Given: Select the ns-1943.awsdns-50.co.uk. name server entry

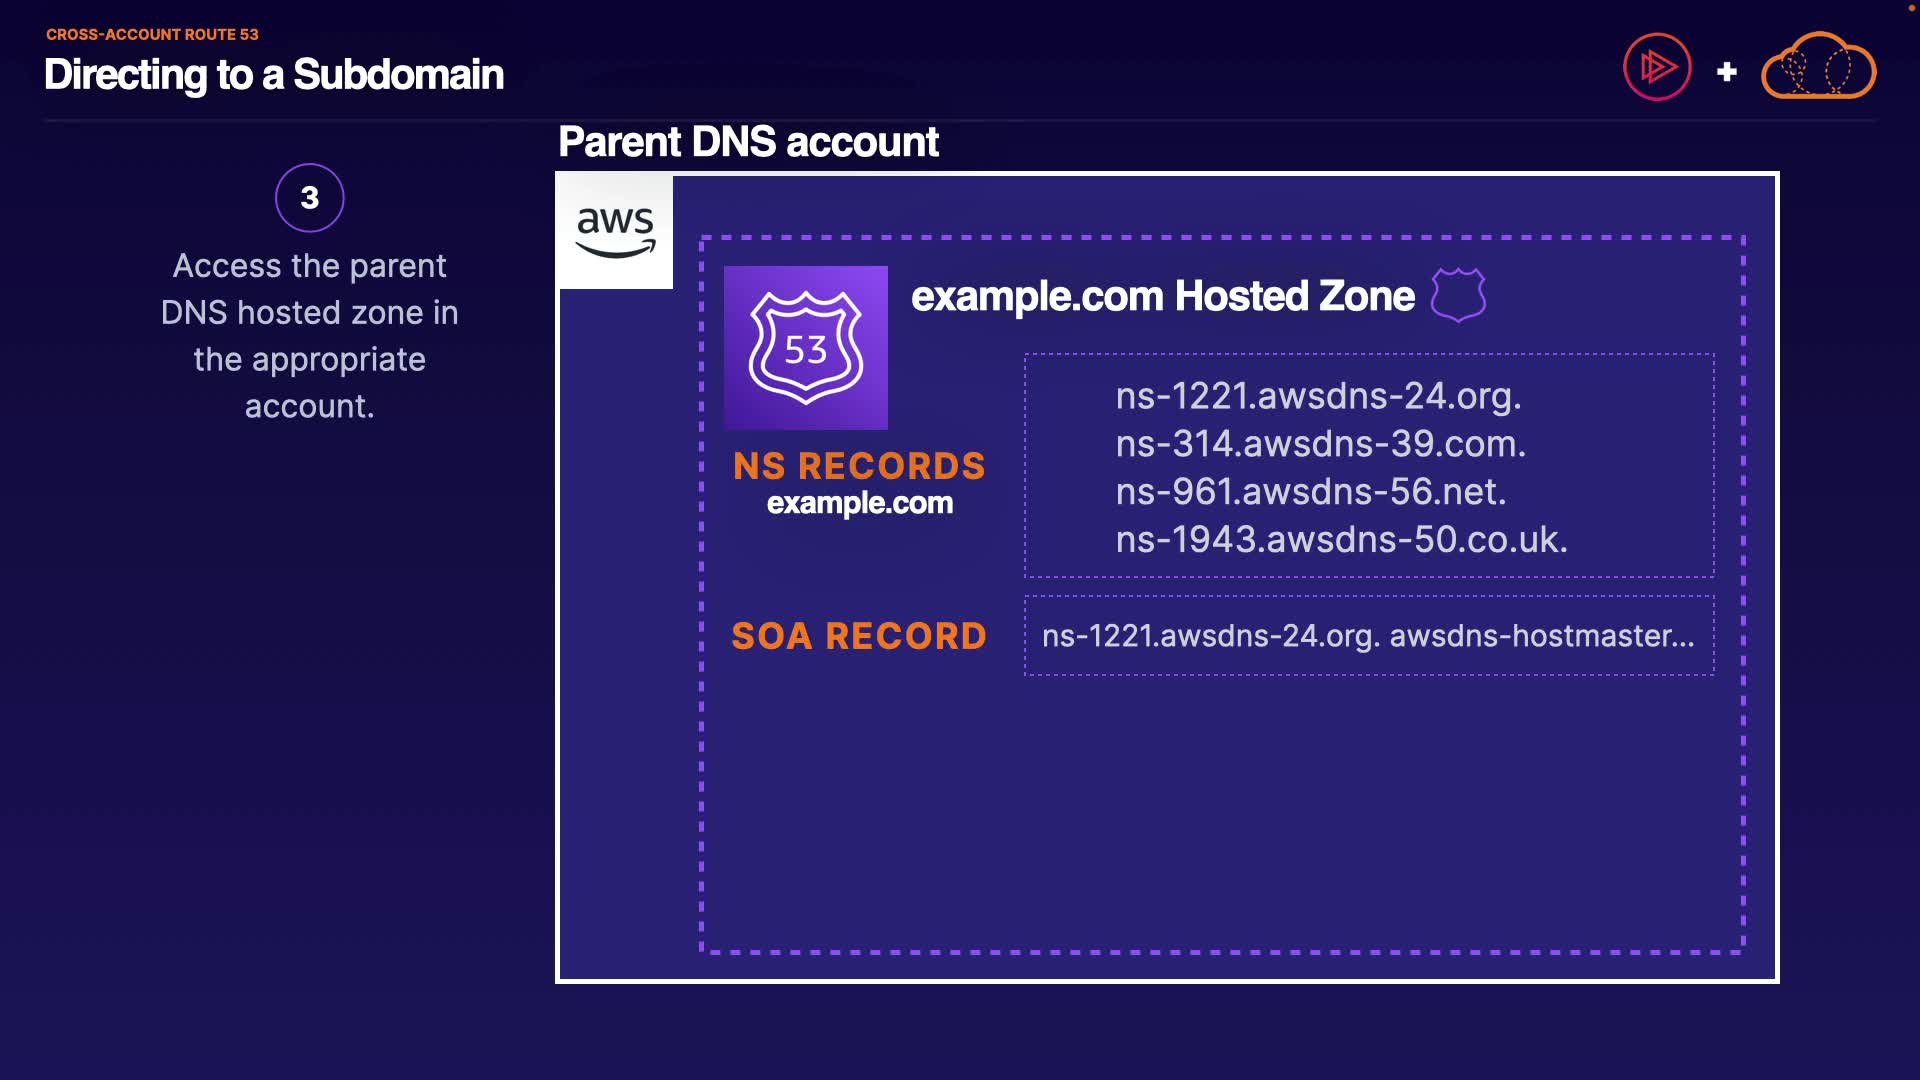Looking at the screenshot, I should (x=1341, y=540).
